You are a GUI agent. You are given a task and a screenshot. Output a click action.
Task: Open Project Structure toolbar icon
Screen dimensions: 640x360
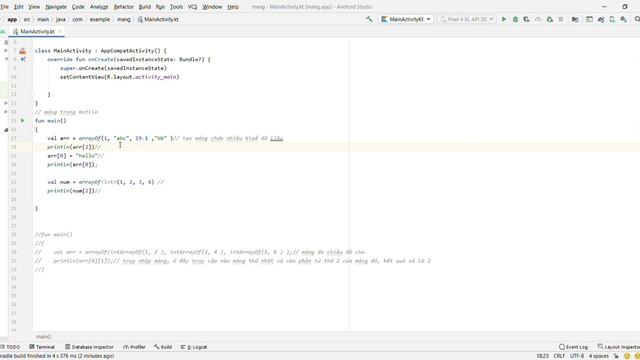pyautogui.click(x=575, y=19)
